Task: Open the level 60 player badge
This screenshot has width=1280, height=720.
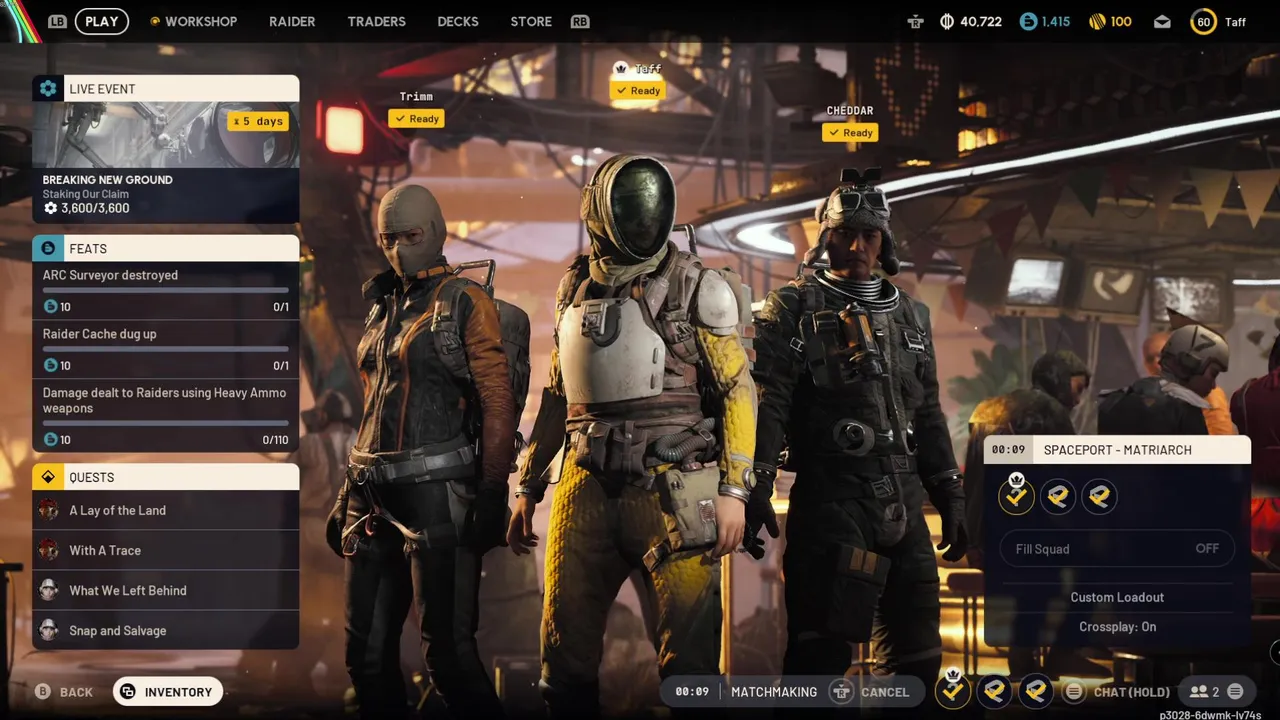Action: click(x=1203, y=21)
